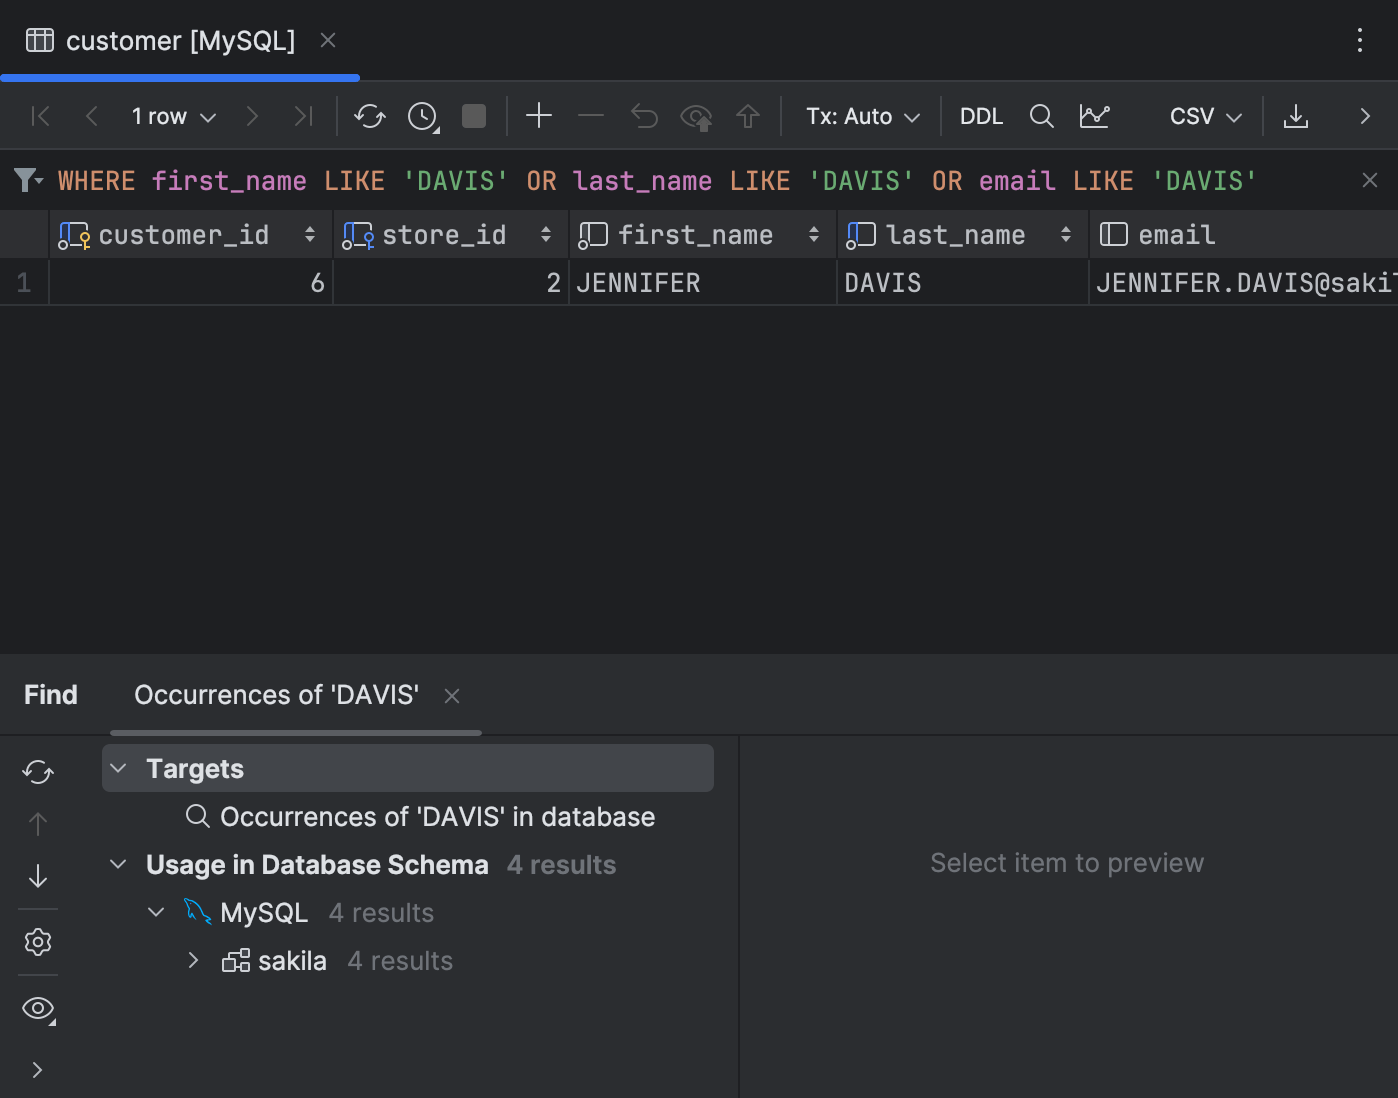The height and width of the screenshot is (1098, 1398).
Task: Click the auto-refresh clock icon
Action: click(x=421, y=116)
